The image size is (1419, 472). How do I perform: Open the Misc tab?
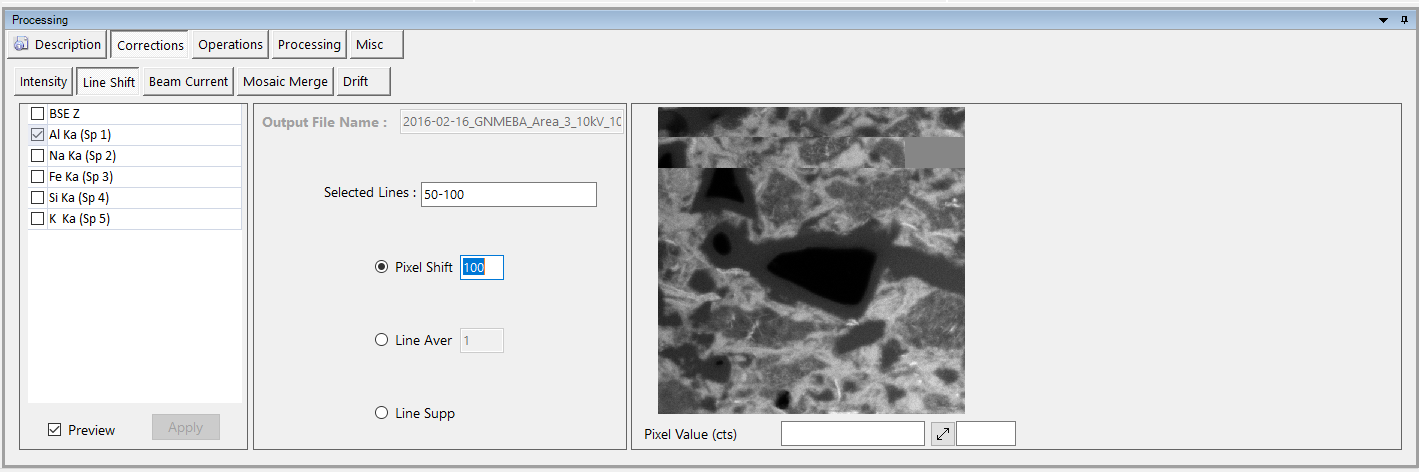pyautogui.click(x=370, y=45)
